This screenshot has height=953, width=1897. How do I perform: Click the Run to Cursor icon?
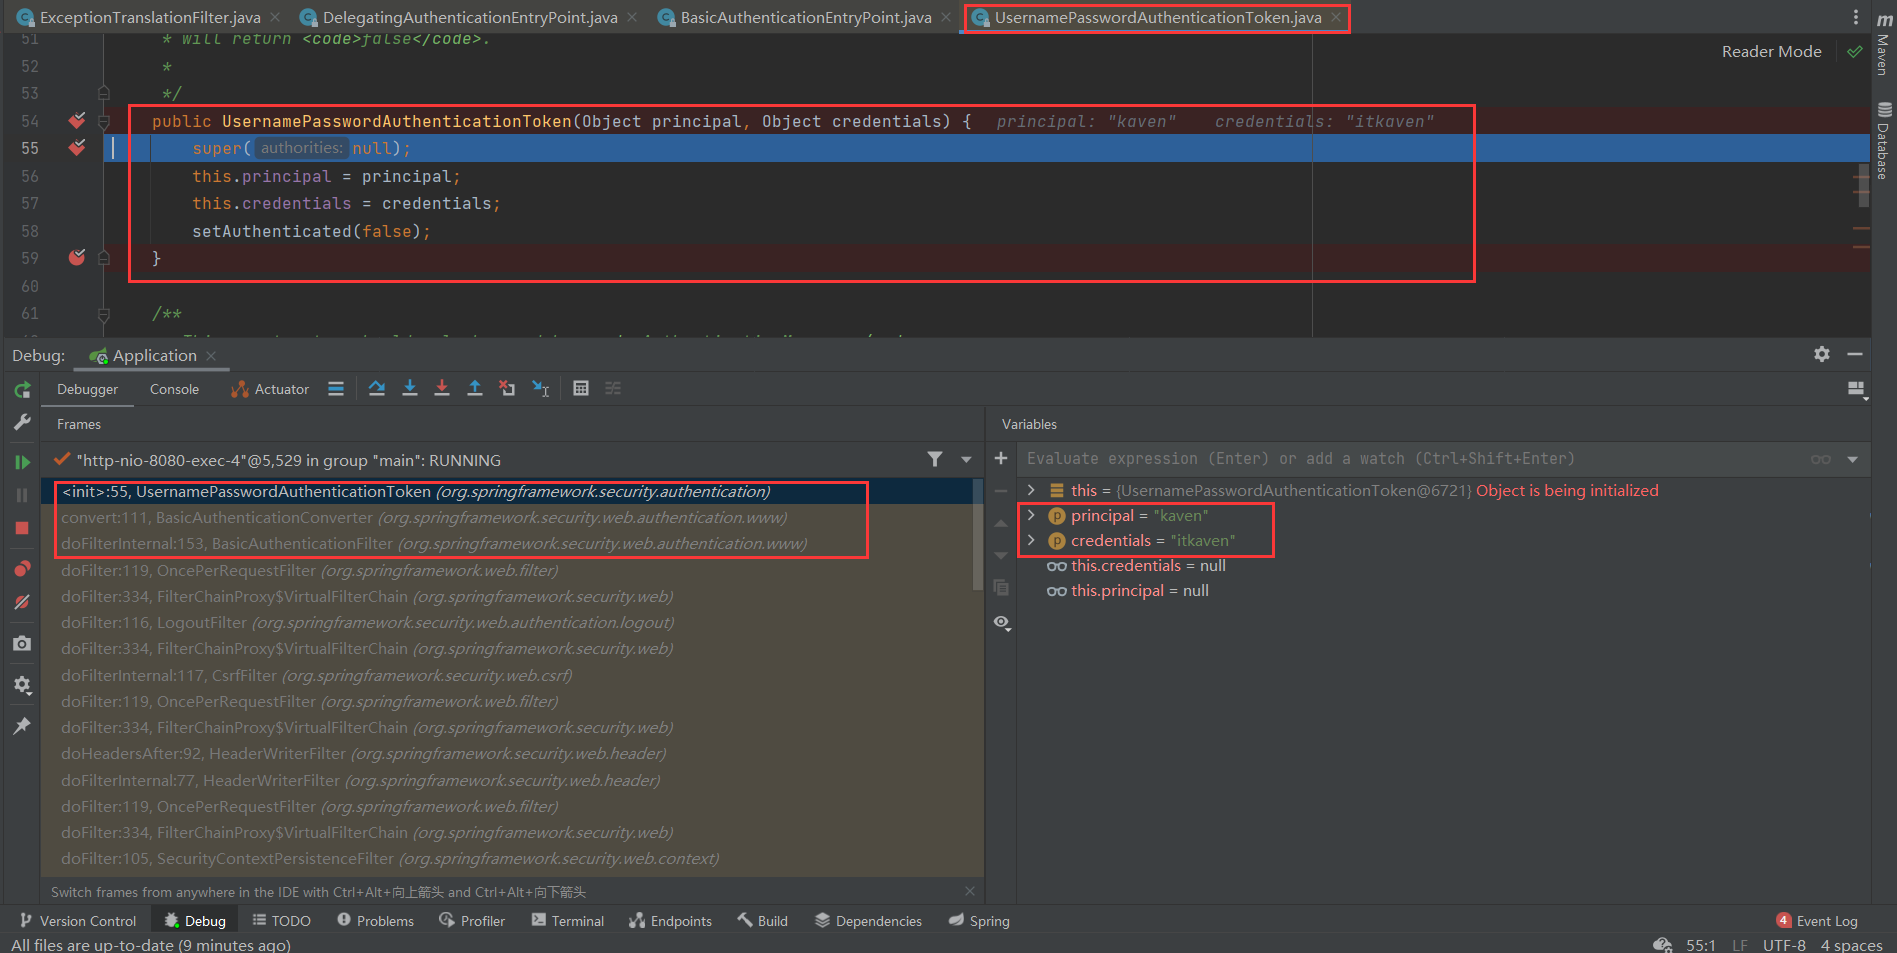541,389
